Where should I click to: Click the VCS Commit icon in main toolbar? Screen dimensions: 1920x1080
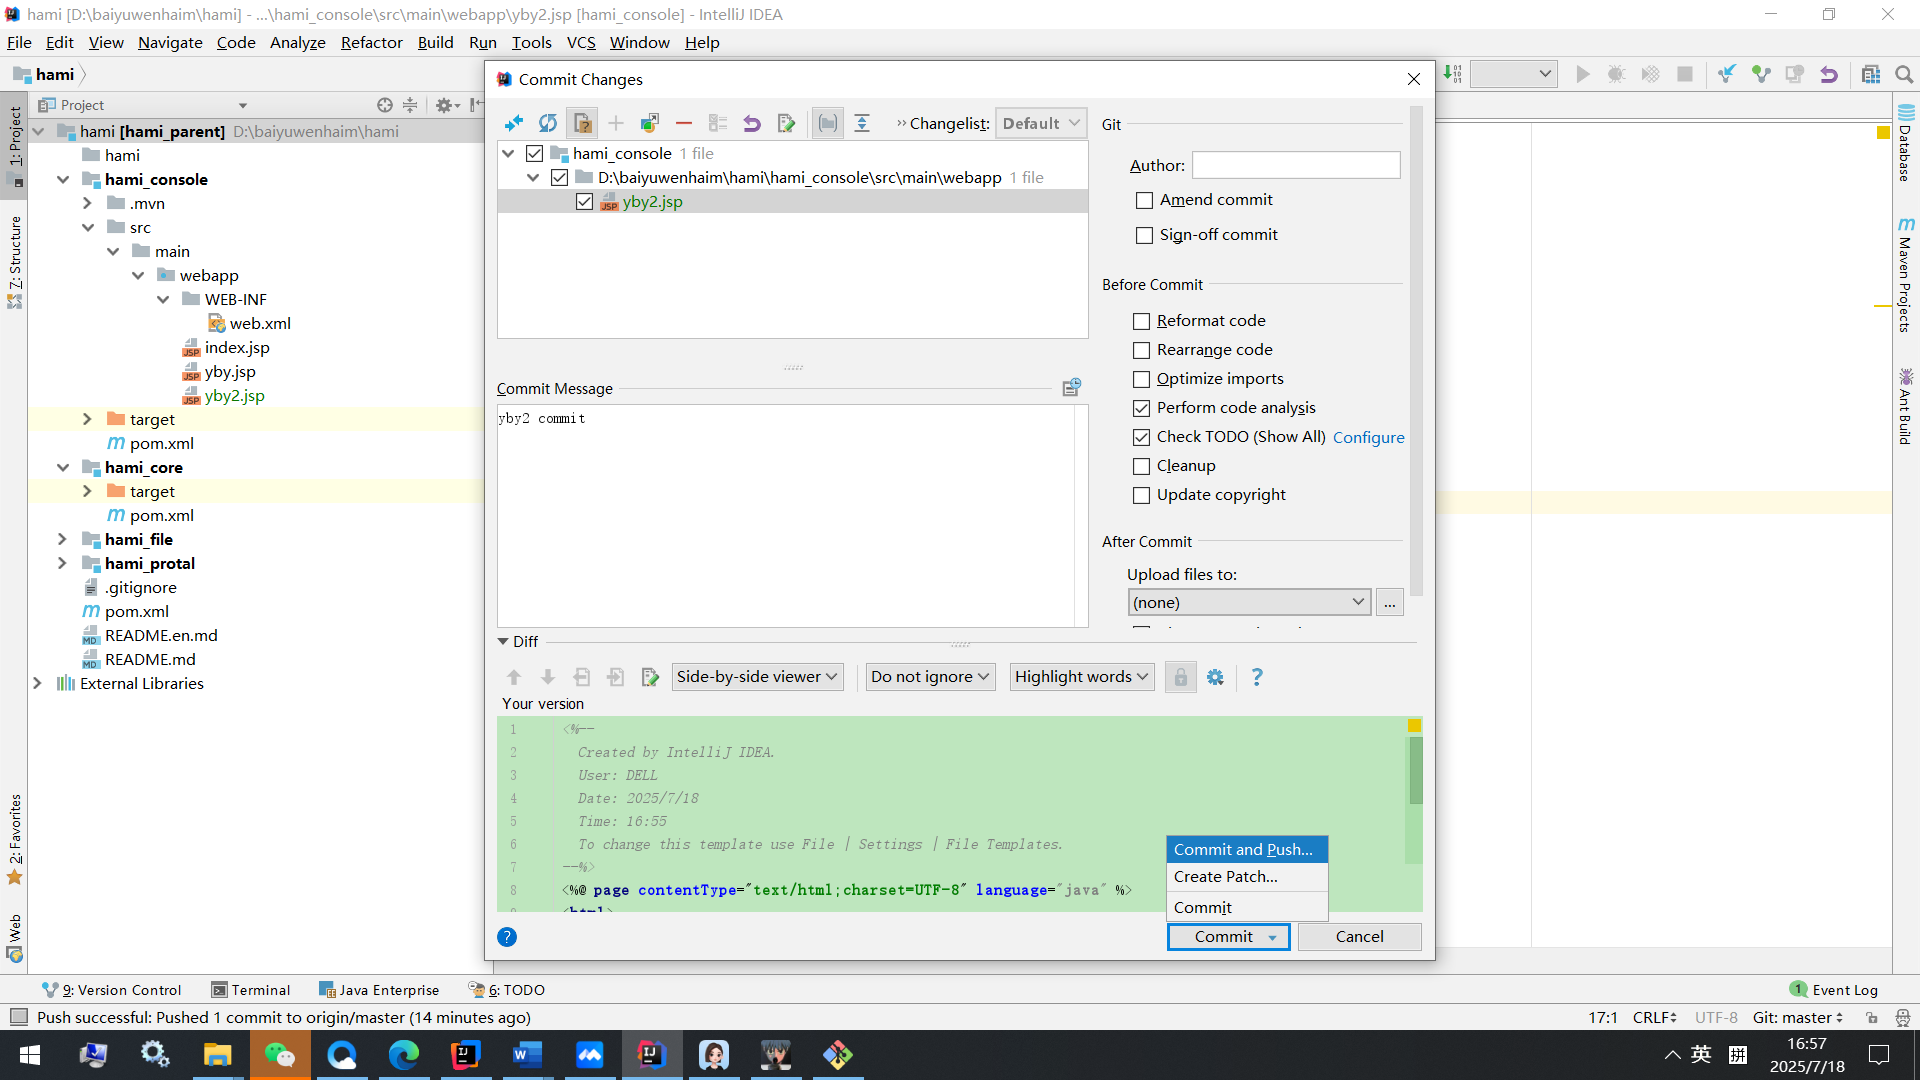tap(1761, 74)
